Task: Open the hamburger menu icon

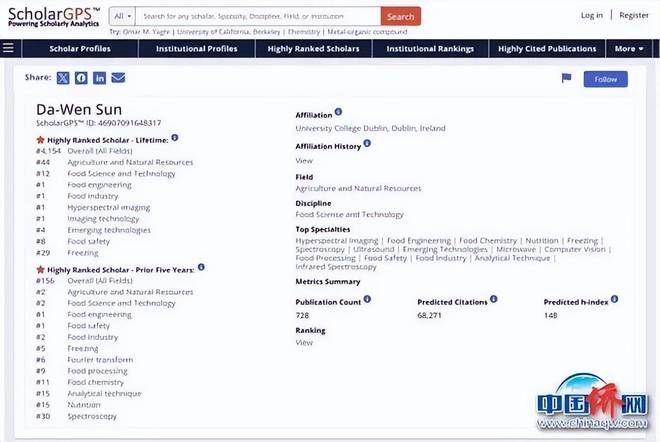Action: (x=9, y=48)
